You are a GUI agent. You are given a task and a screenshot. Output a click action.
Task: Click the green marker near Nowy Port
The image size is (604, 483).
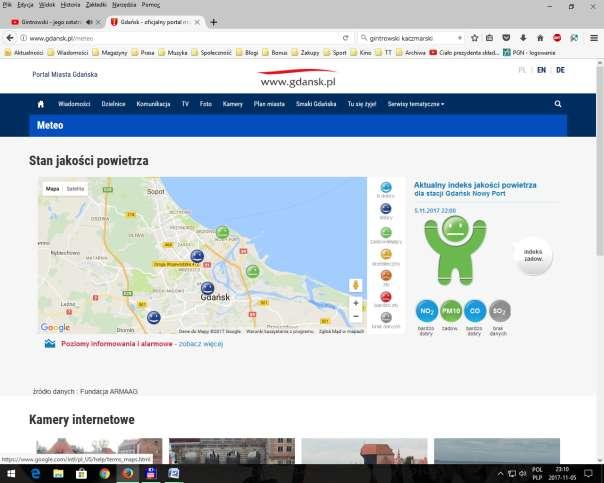pyautogui.click(x=222, y=232)
